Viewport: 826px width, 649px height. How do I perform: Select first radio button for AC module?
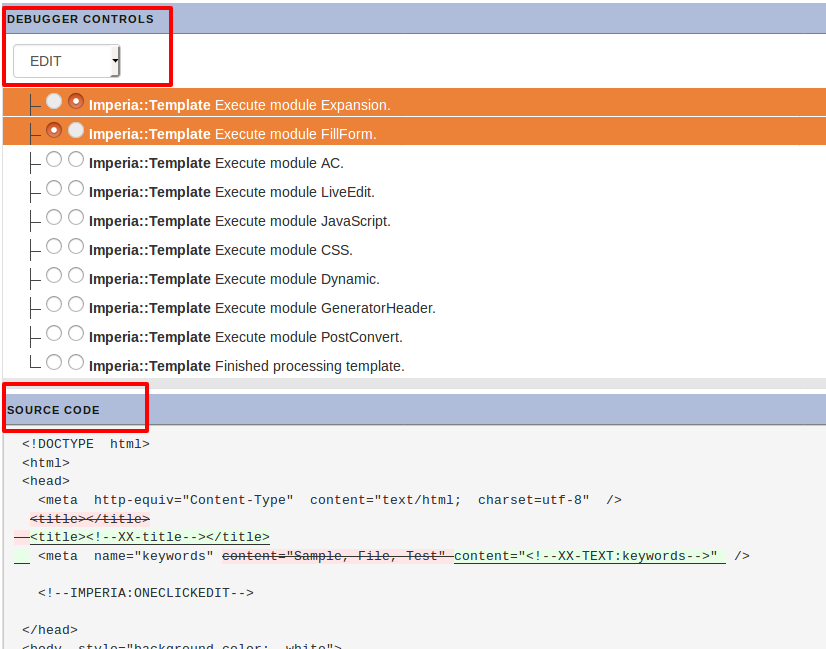click(x=54, y=159)
